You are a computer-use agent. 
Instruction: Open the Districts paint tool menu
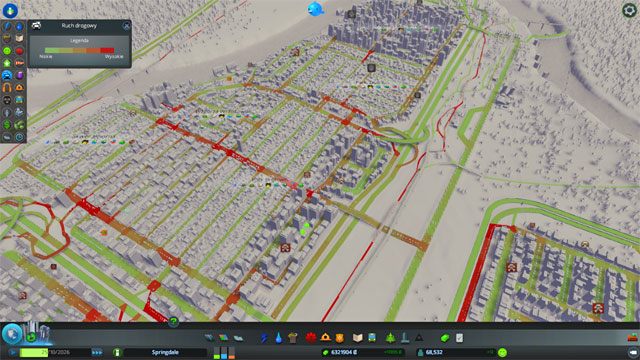point(238,338)
